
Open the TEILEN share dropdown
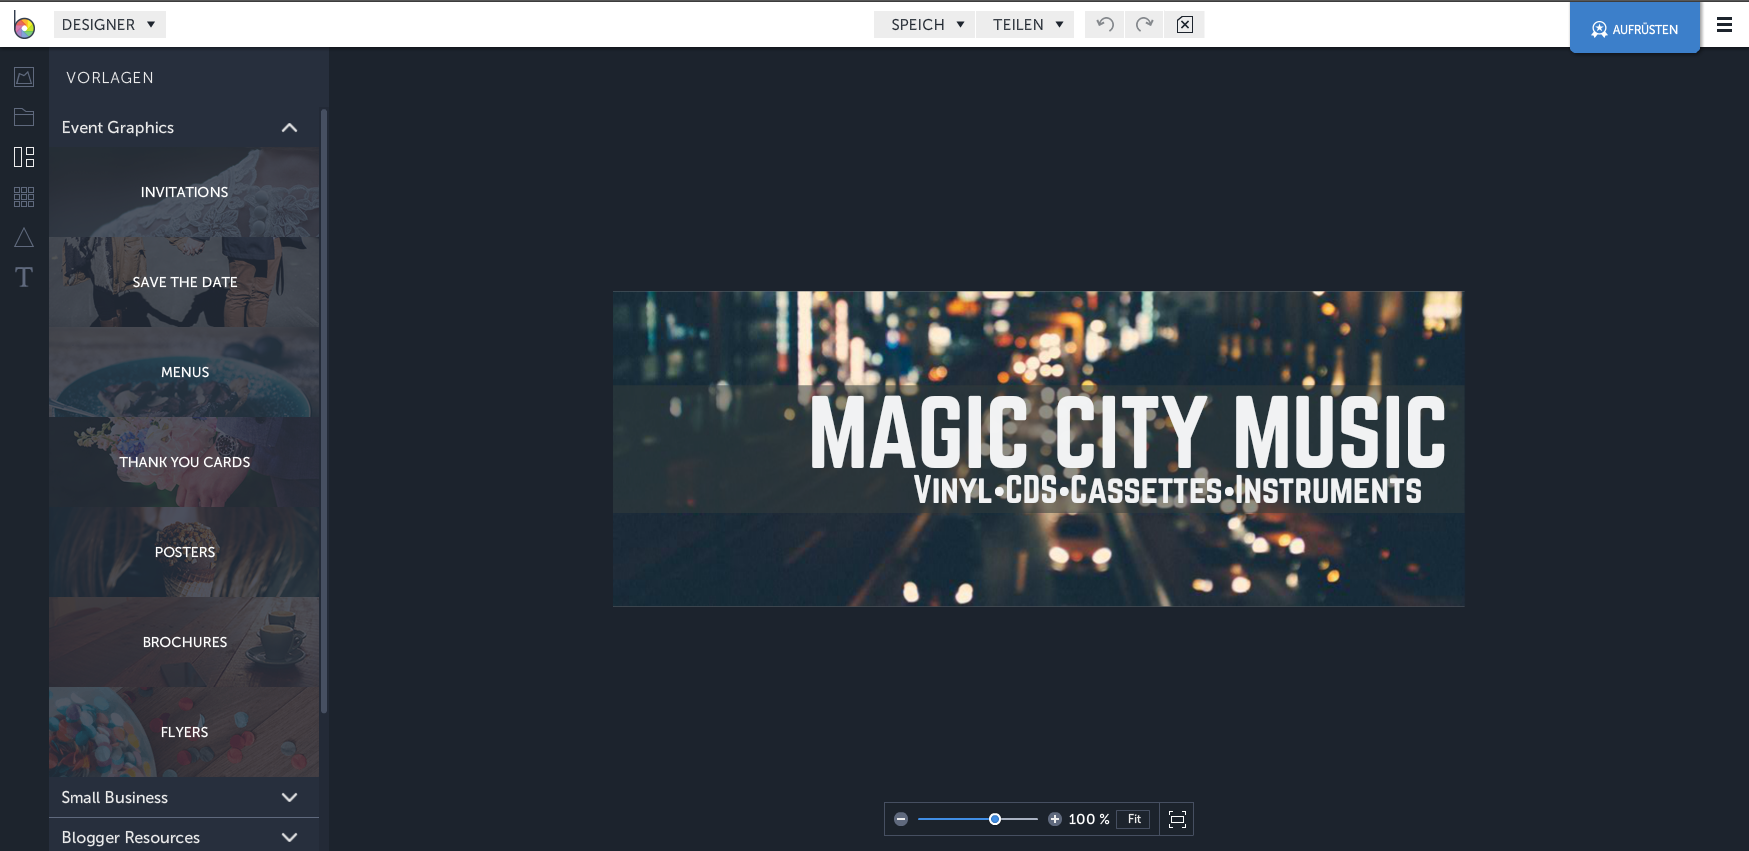[x=1026, y=24]
